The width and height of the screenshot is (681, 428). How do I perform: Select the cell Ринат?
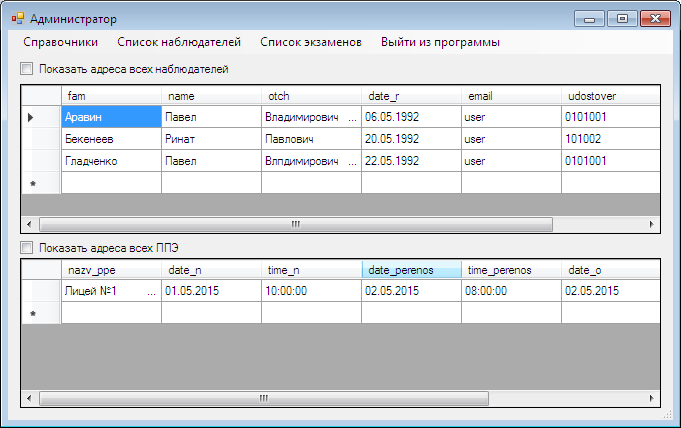click(211, 139)
